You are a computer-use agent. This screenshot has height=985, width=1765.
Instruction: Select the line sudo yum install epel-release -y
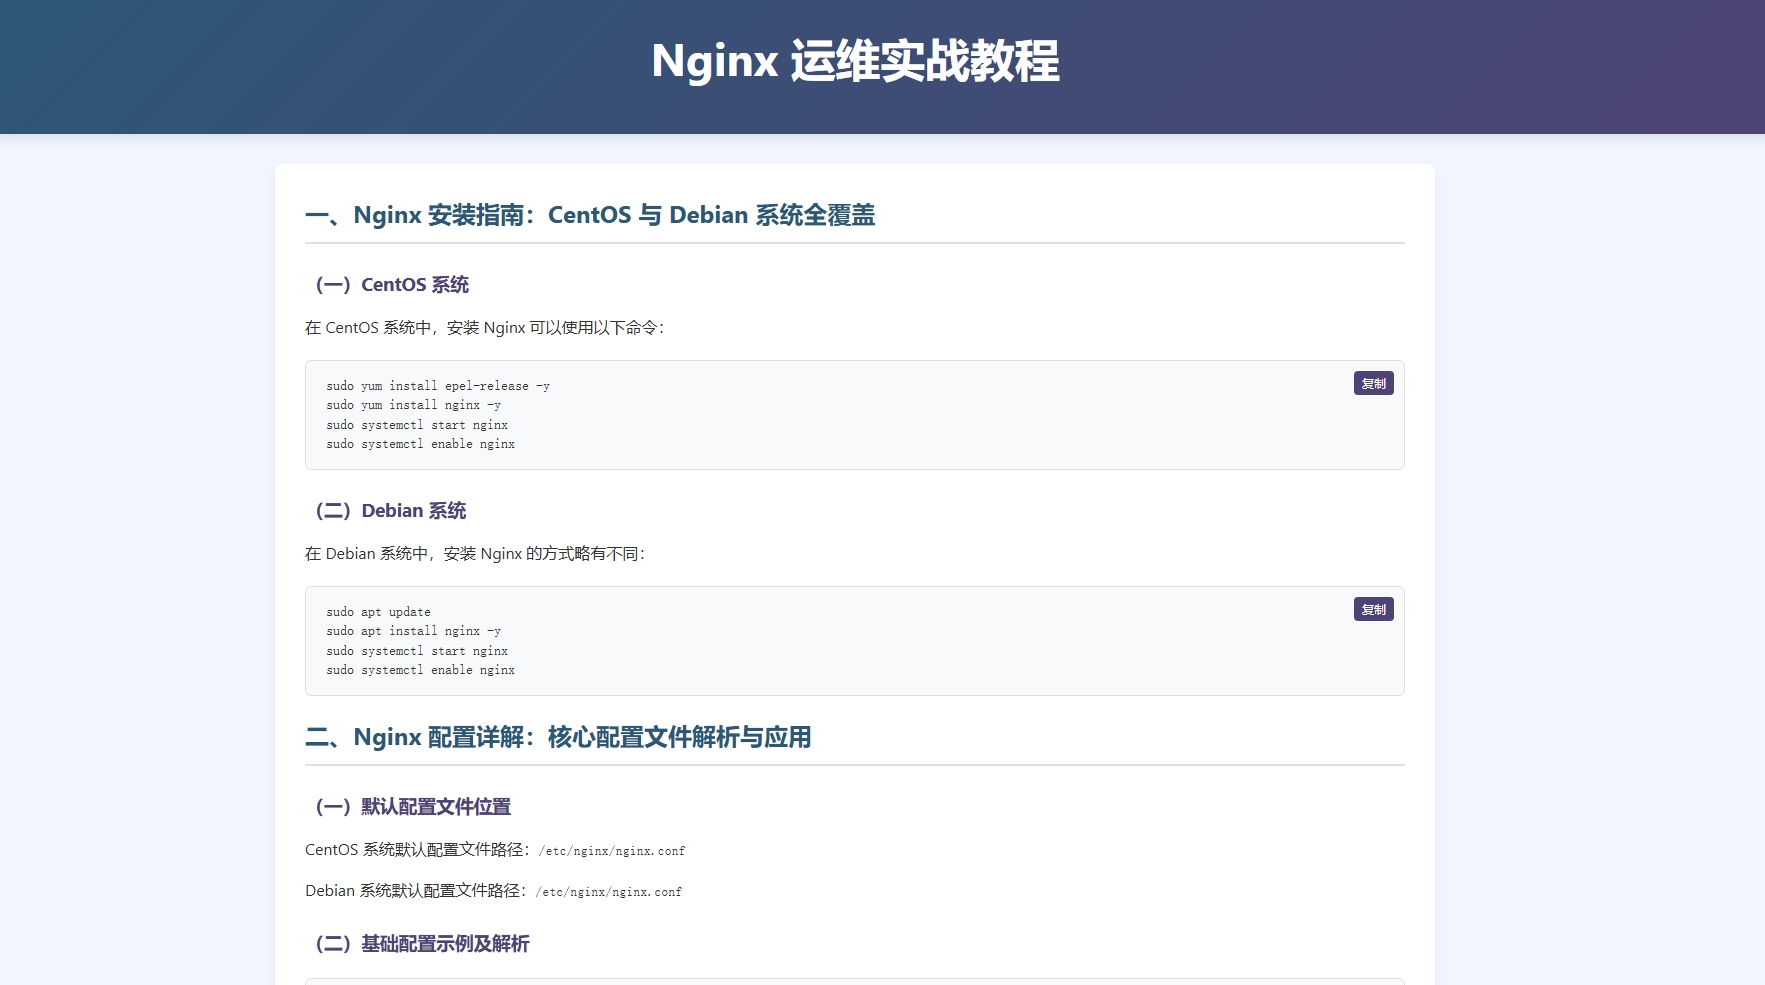click(x=438, y=385)
